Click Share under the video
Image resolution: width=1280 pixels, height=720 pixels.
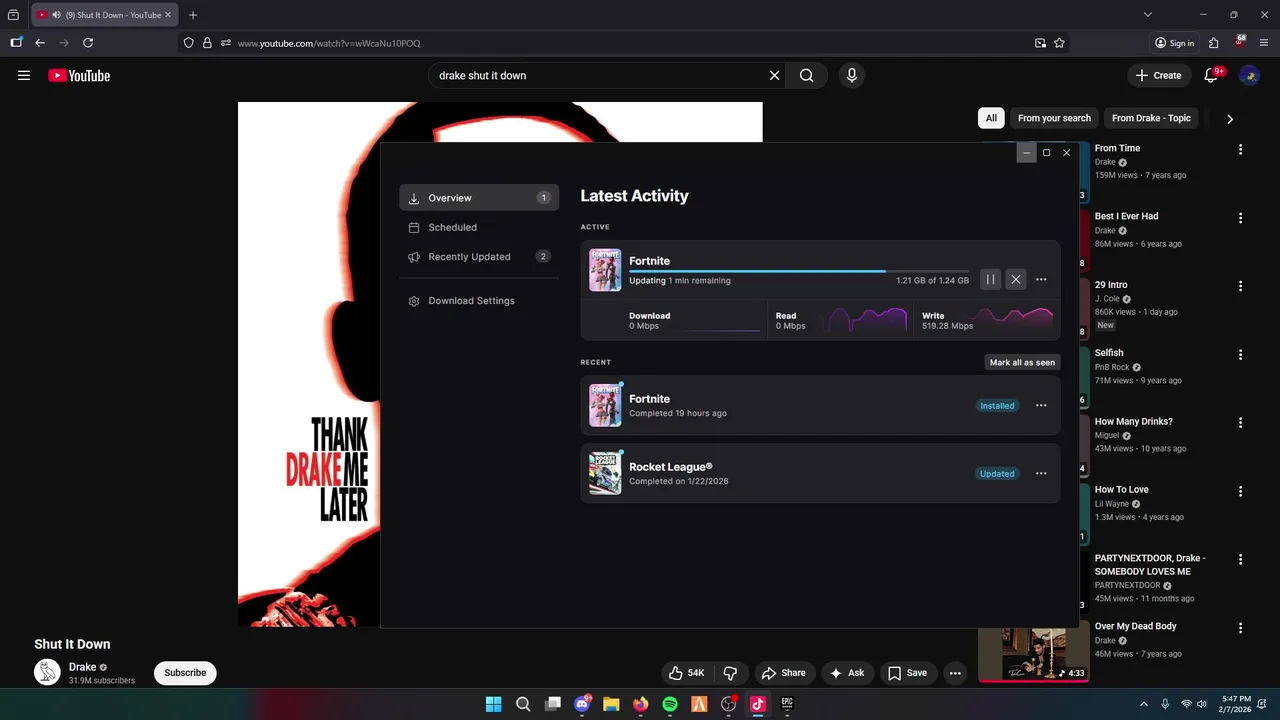point(783,673)
